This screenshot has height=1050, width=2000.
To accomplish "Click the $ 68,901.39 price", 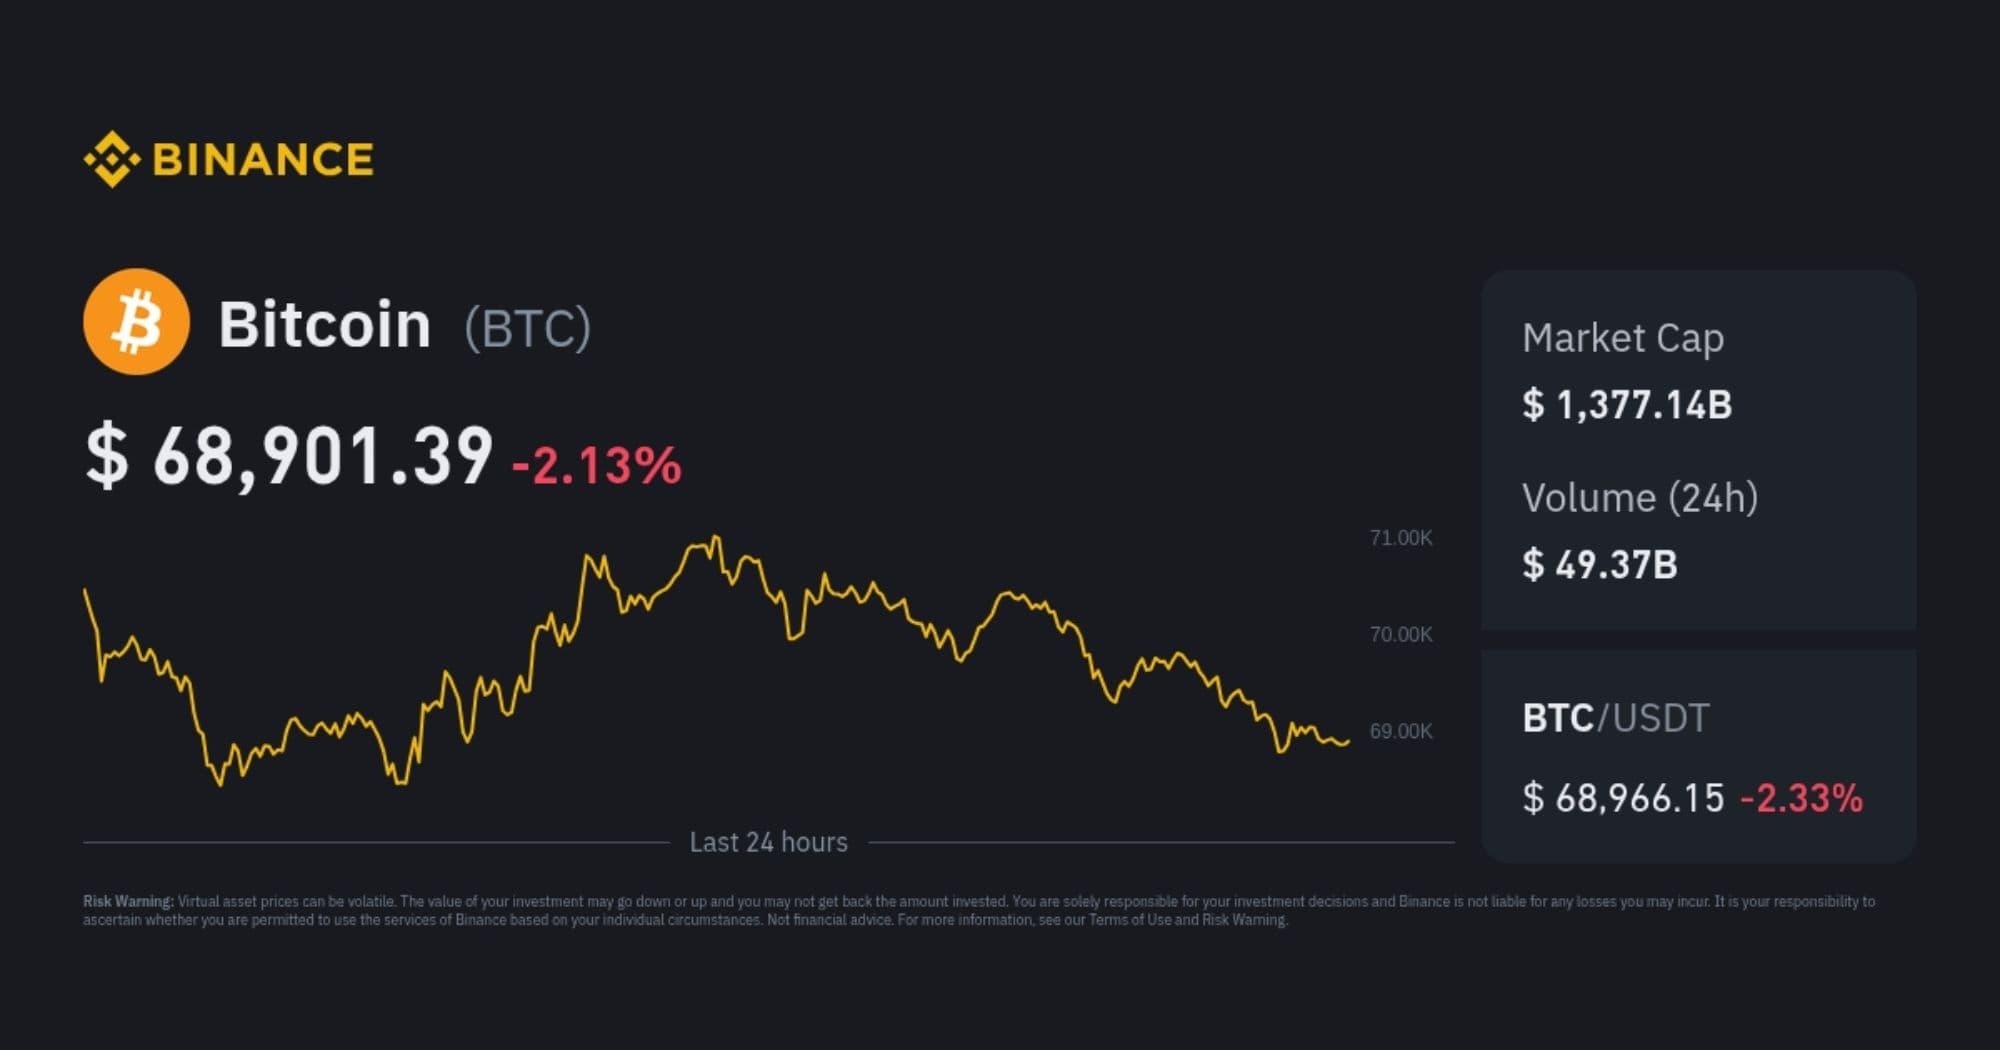I will point(289,456).
